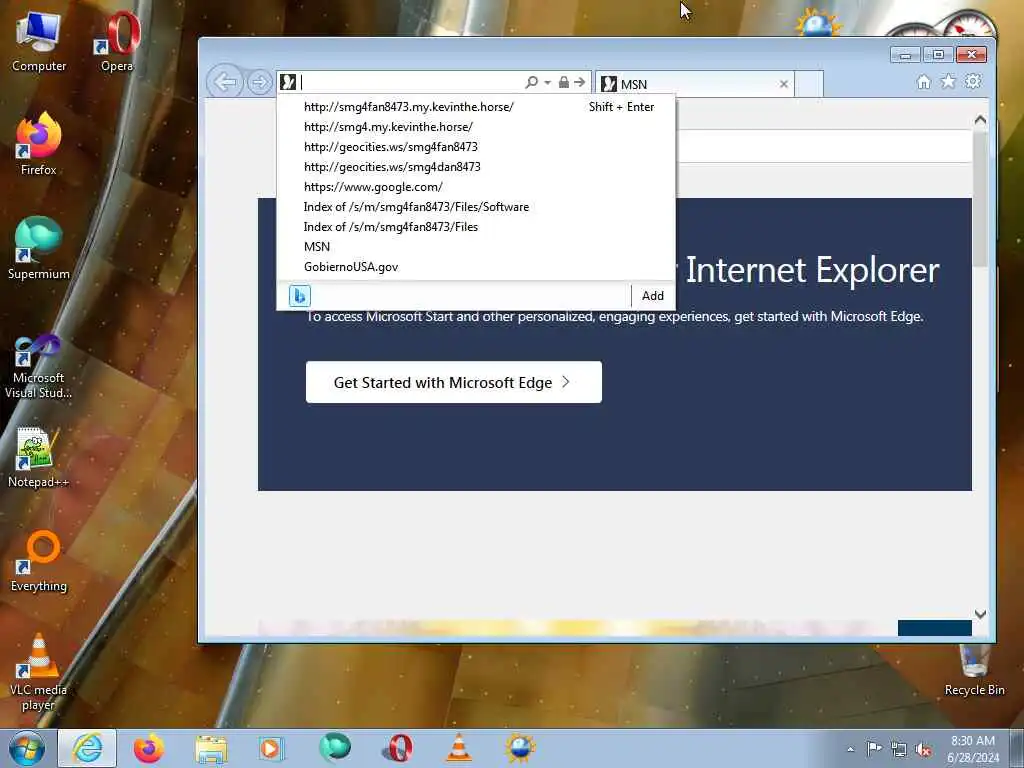Open the Windows Start menu orb
Screen dimensions: 1024x768
(x=27, y=748)
